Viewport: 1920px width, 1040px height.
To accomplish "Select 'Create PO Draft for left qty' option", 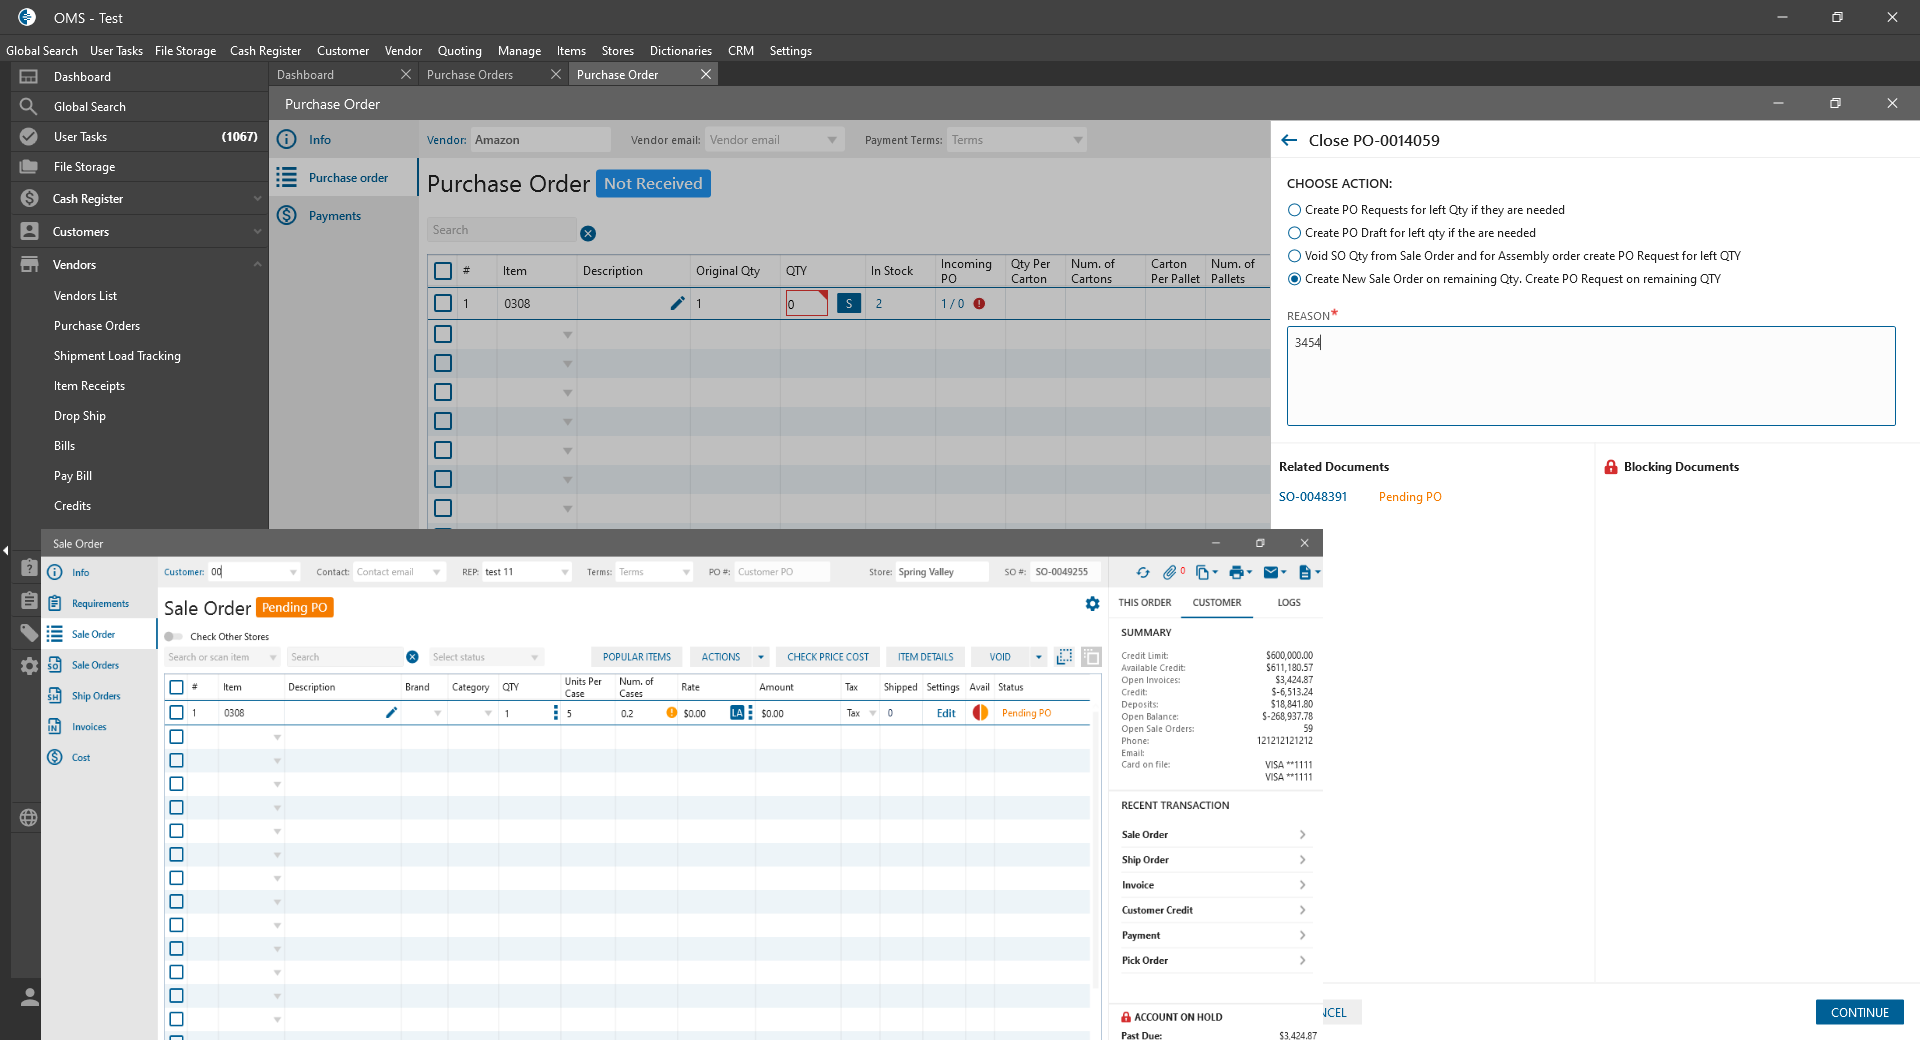I will (1295, 233).
